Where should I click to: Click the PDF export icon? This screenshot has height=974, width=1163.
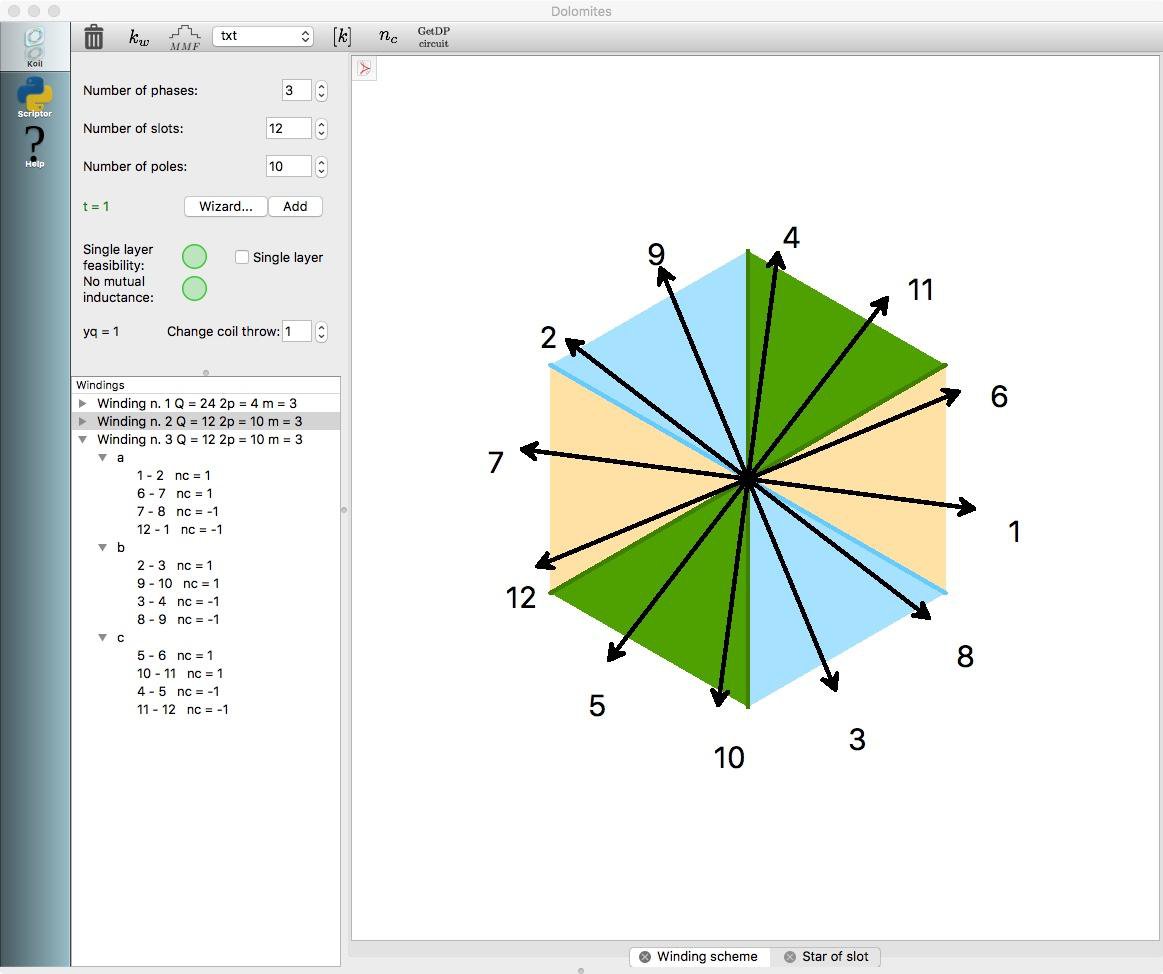[x=364, y=69]
